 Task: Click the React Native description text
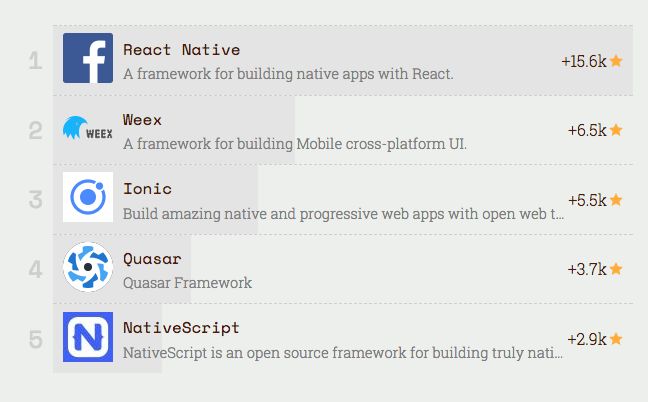(x=288, y=74)
